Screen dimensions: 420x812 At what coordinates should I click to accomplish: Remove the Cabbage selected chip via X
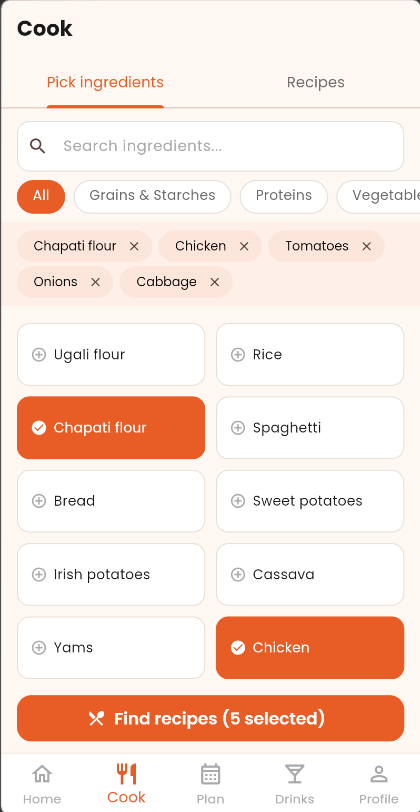pos(214,282)
